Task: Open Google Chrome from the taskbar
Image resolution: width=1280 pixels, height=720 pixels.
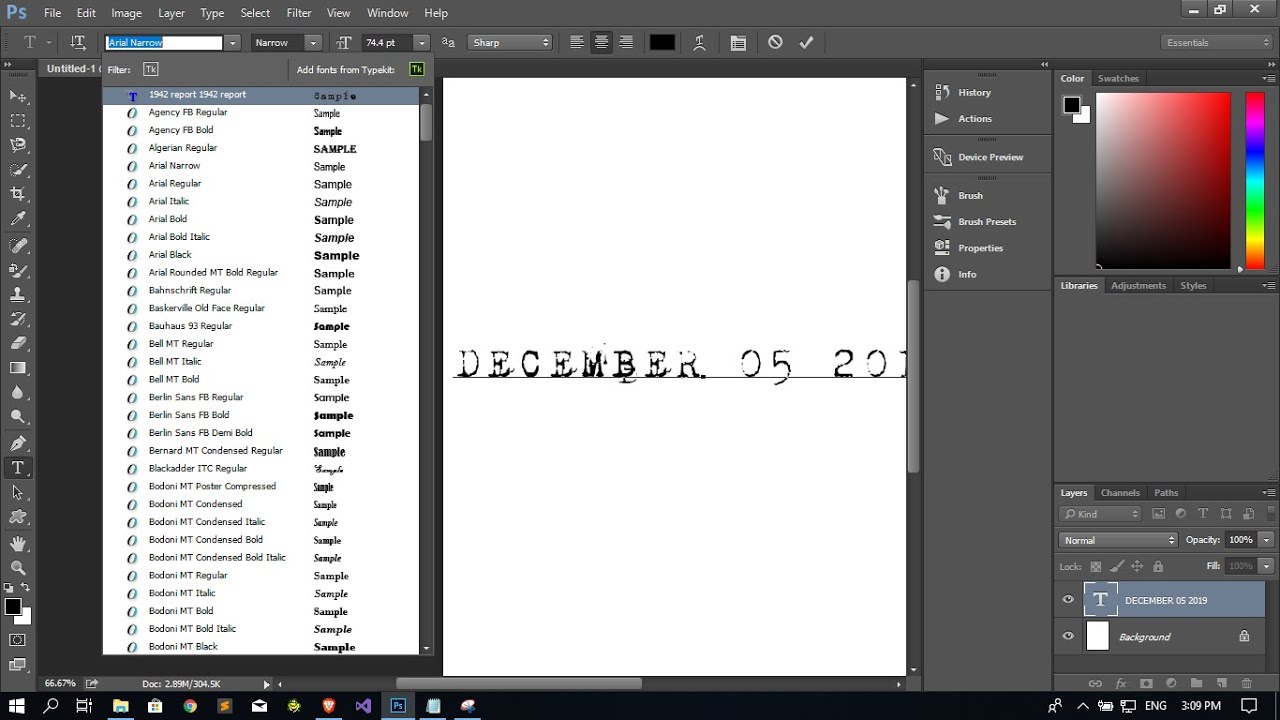Action: [190, 705]
